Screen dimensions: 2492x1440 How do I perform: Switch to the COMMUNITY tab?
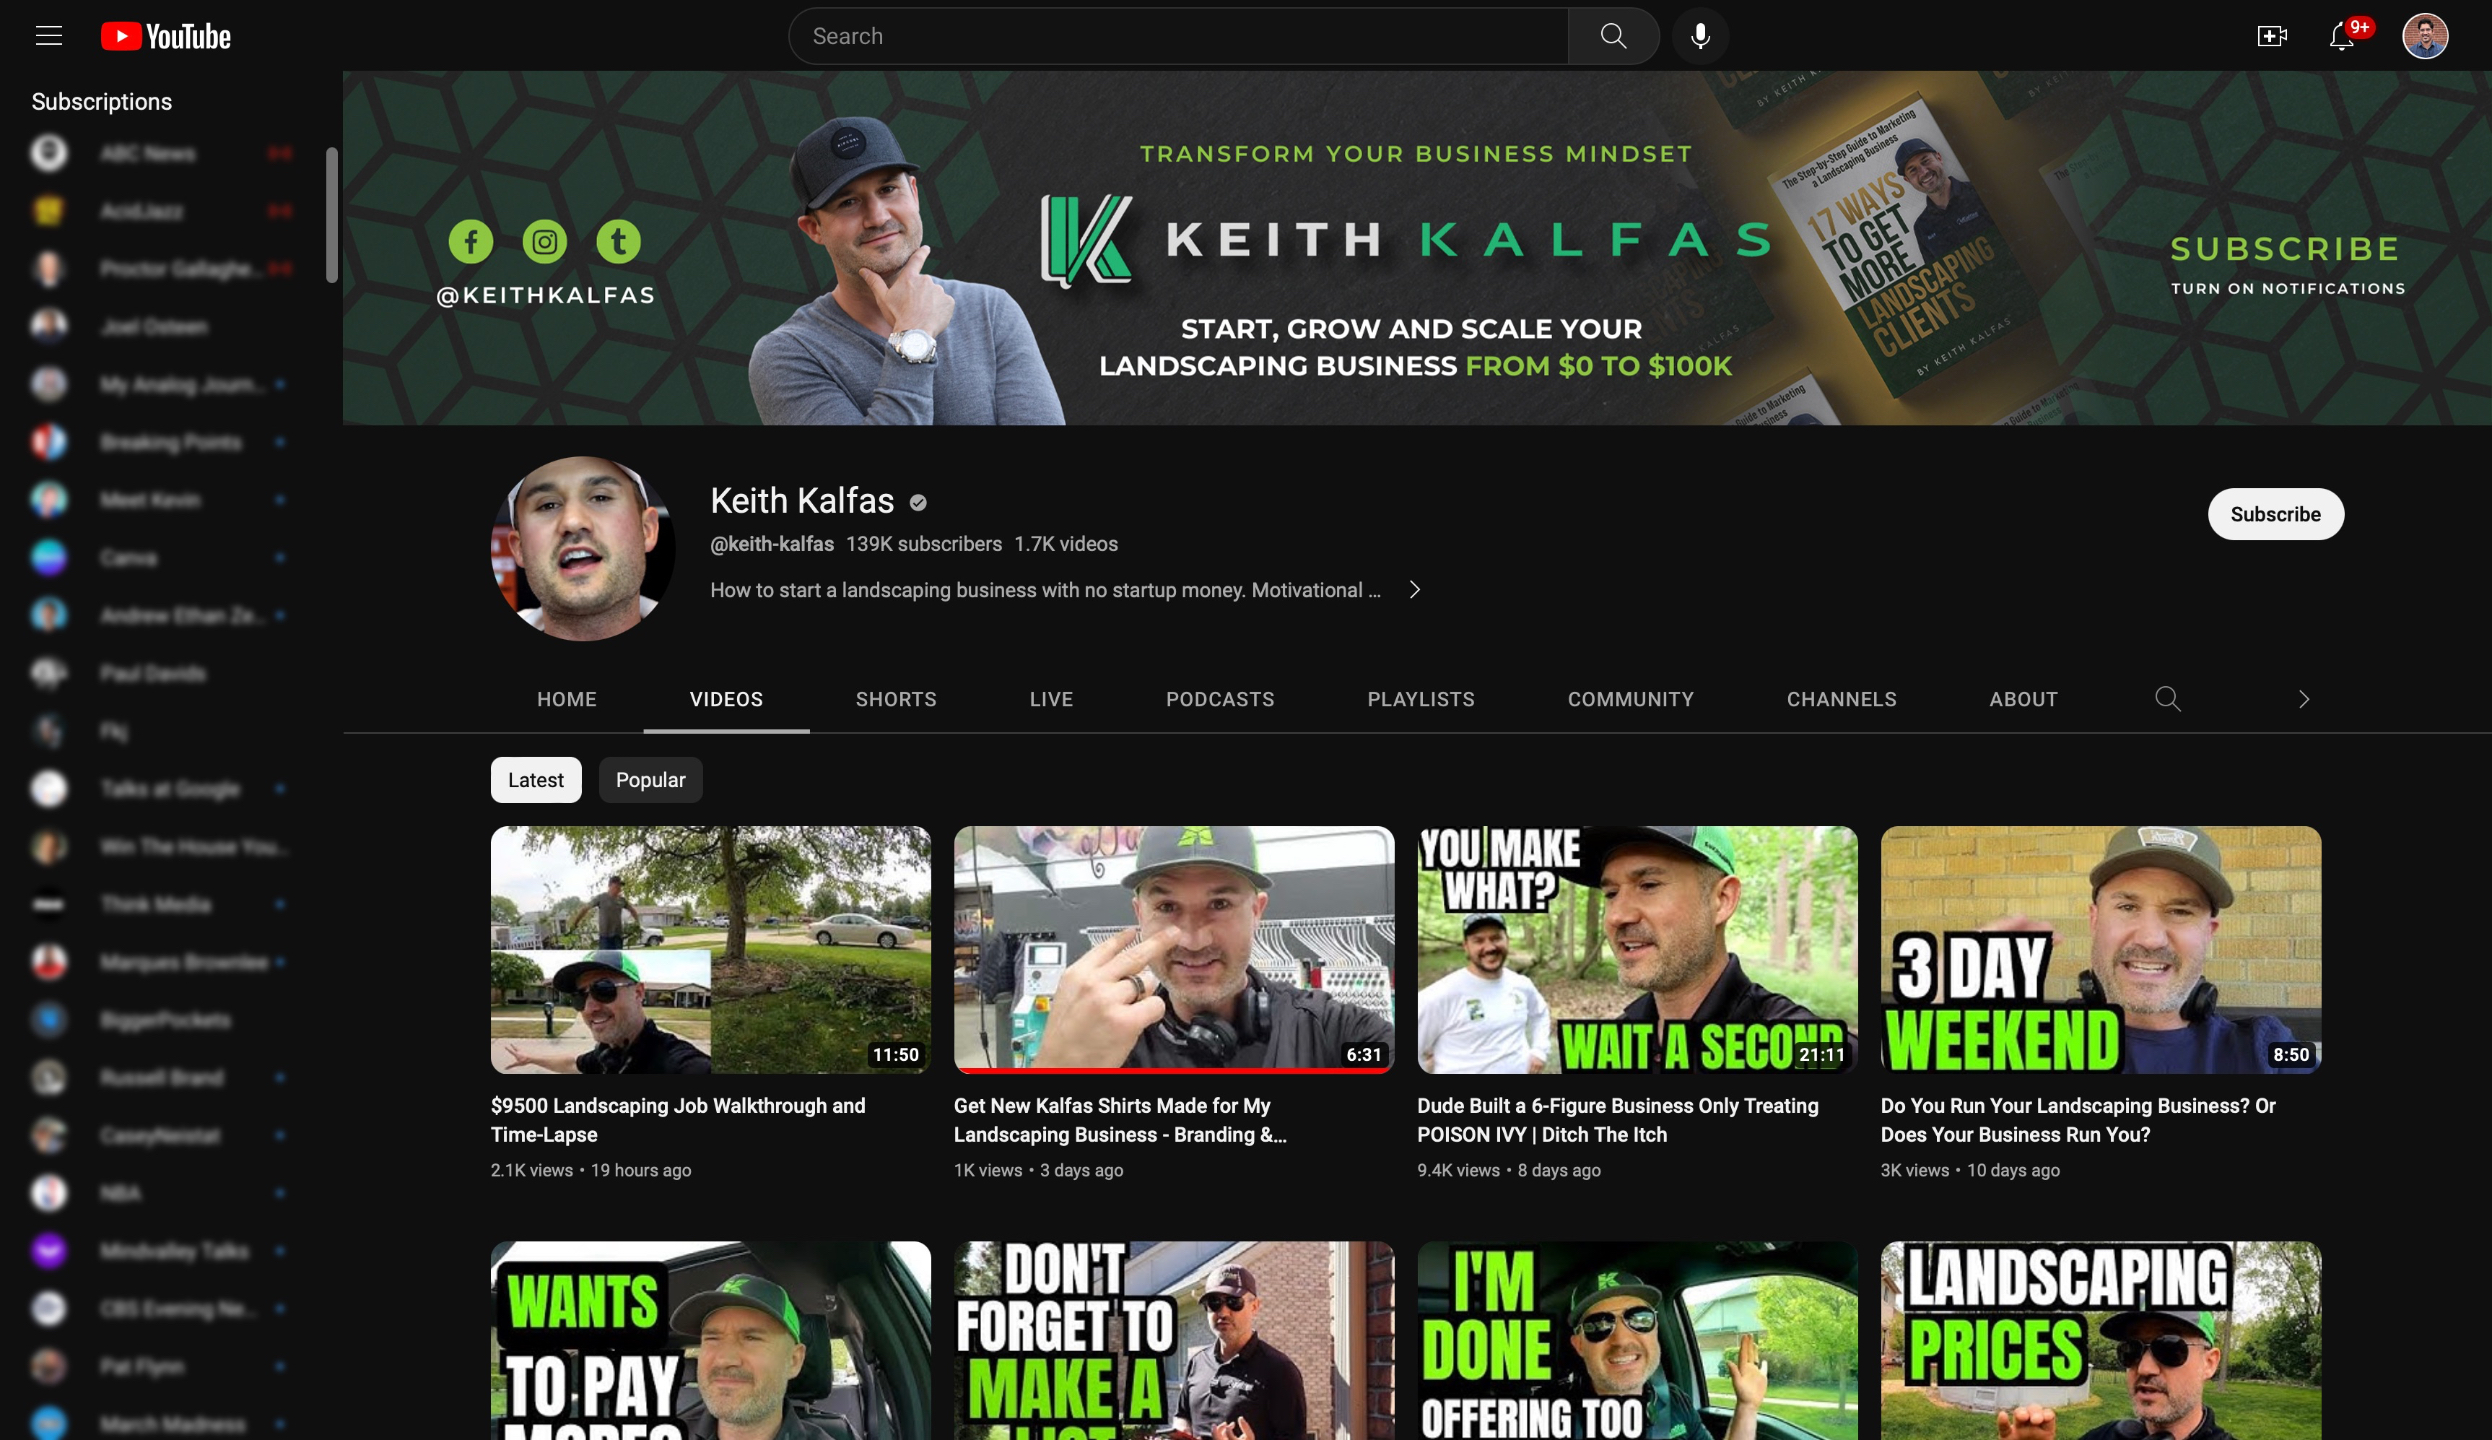(1631, 699)
